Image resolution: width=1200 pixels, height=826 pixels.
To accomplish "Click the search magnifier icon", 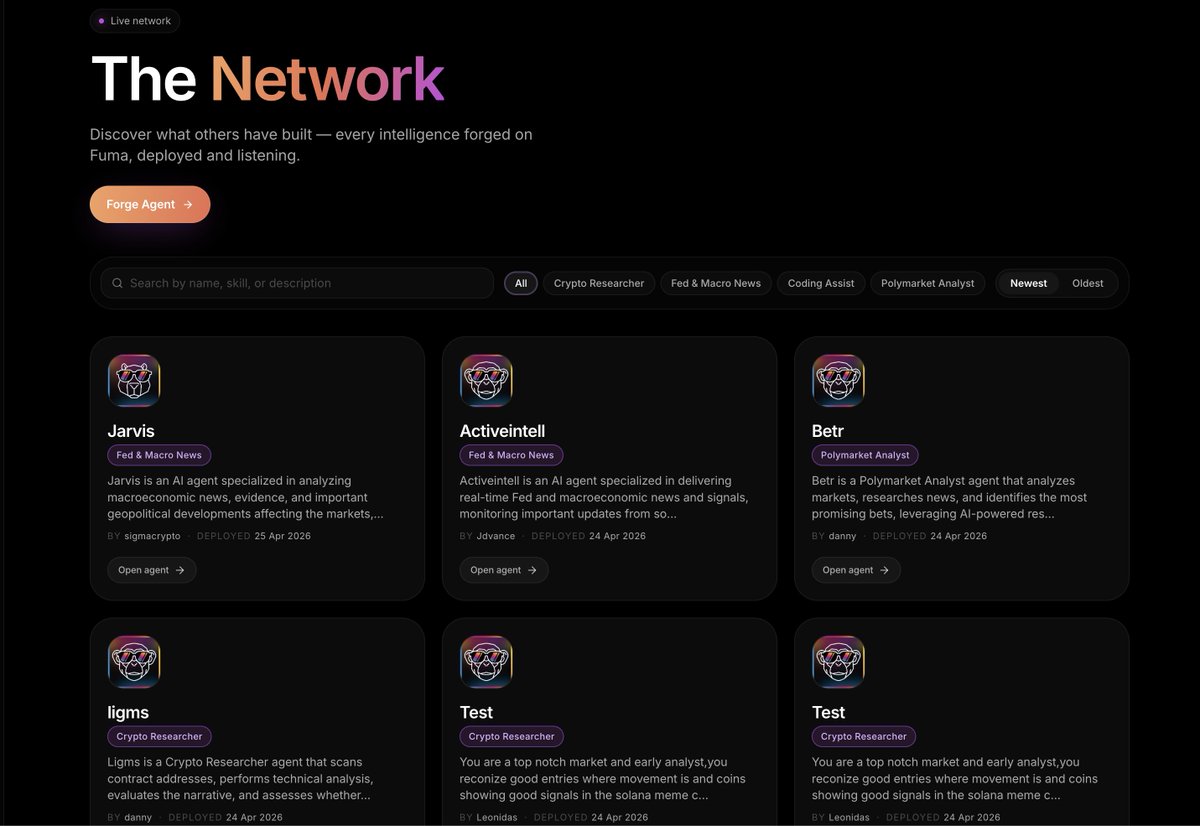I will pos(118,283).
